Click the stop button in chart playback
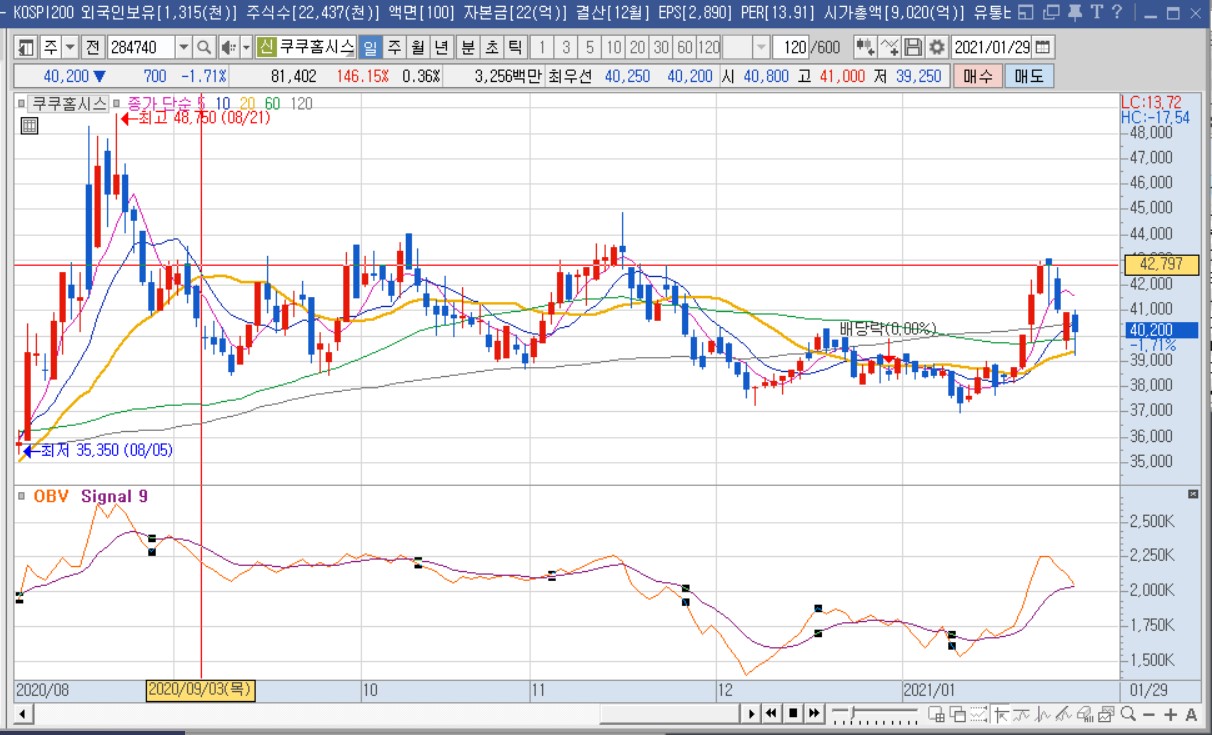 (793, 714)
